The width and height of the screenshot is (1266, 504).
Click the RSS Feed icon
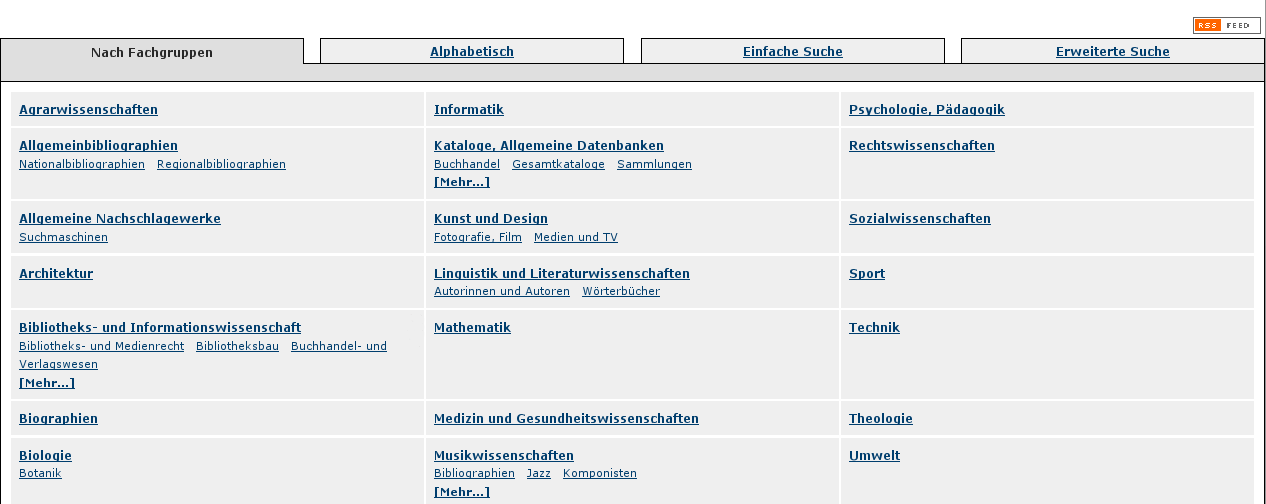[x=1226, y=25]
